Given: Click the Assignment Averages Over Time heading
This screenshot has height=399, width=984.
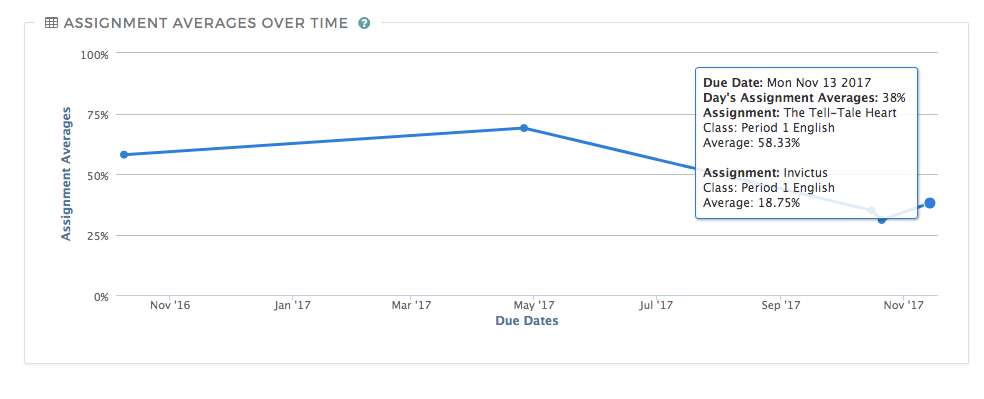Looking at the screenshot, I should coord(205,23).
